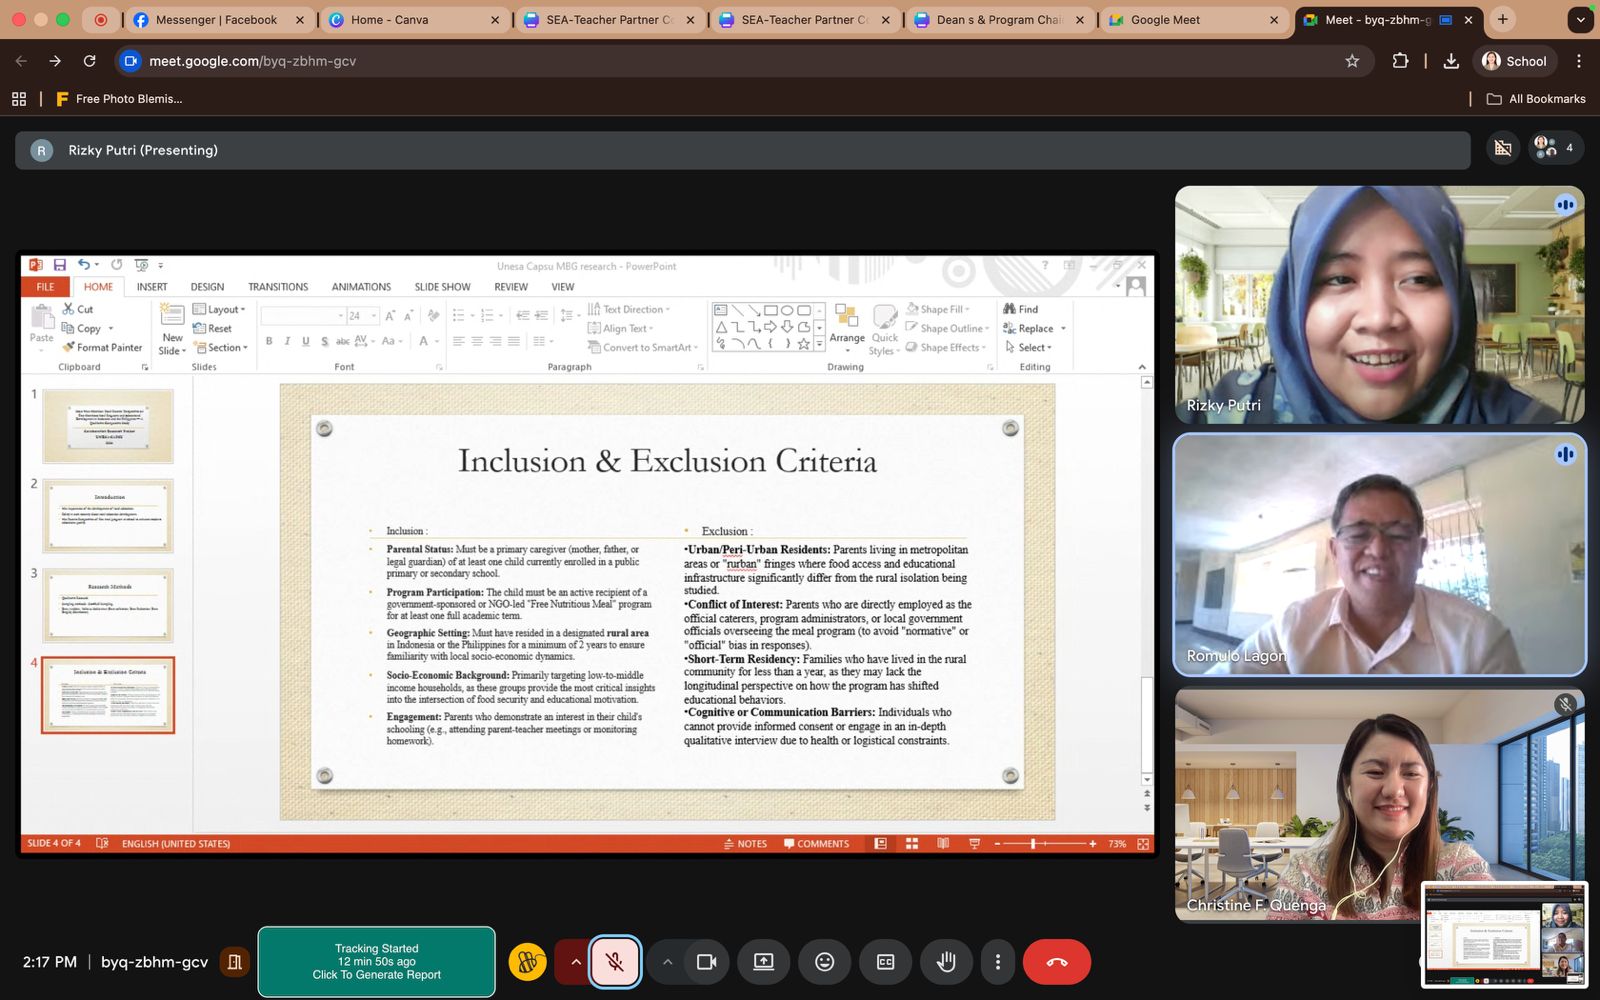
Task: Expand video settings arrow beside camera
Action: pos(667,962)
